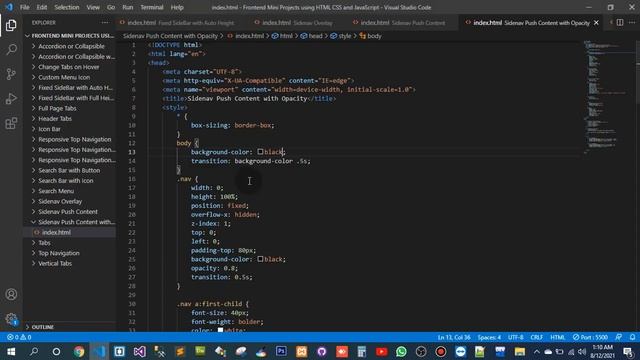640x360 pixels.
Task: Open the Terminal menu
Action: (152, 7)
